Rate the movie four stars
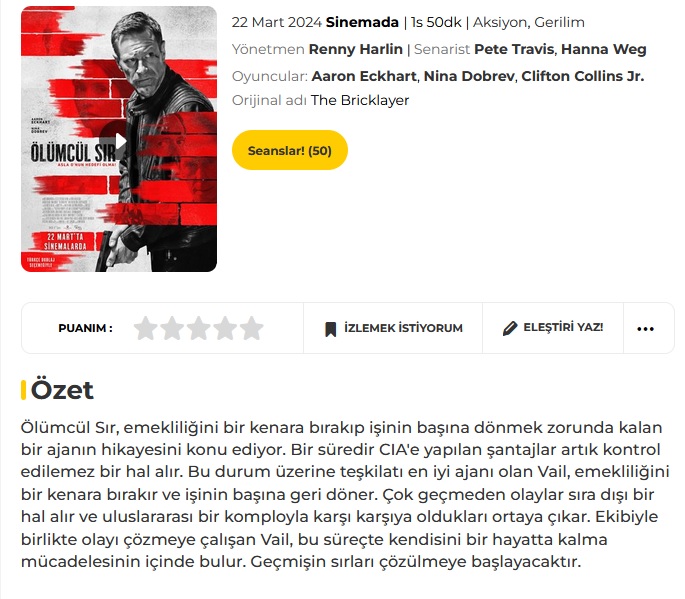Screen dimensions: 685x599 click(x=225, y=328)
